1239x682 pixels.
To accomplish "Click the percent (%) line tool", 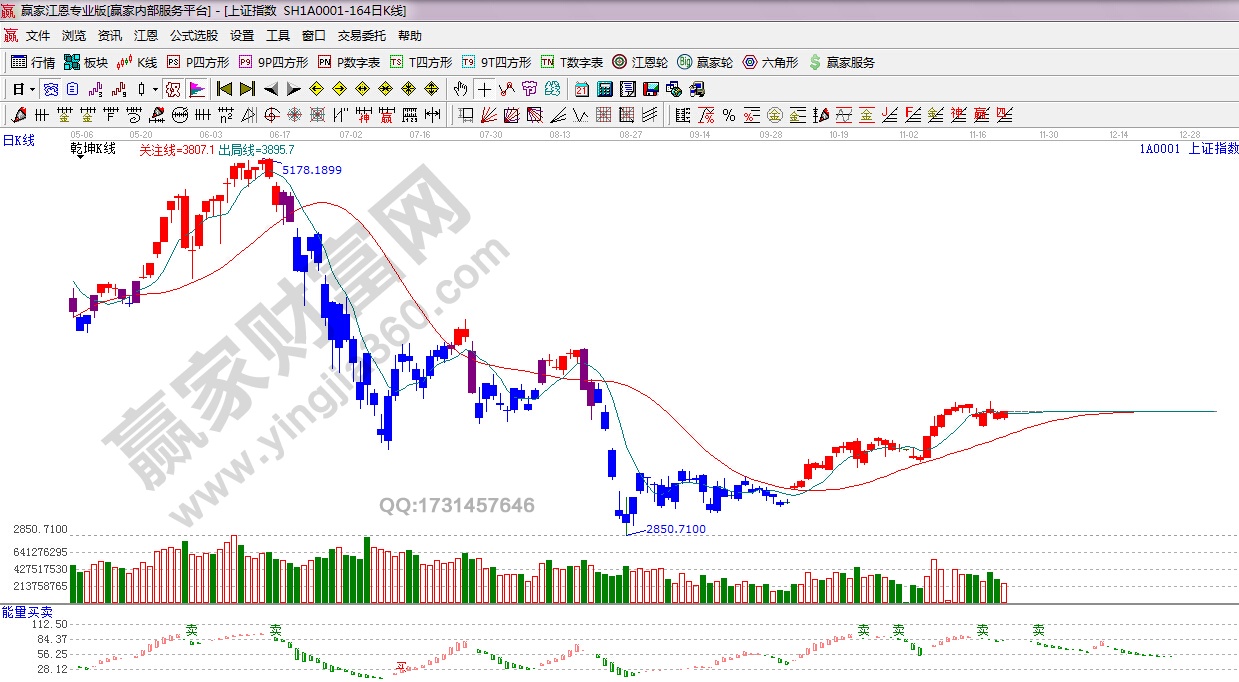I will coord(728,115).
